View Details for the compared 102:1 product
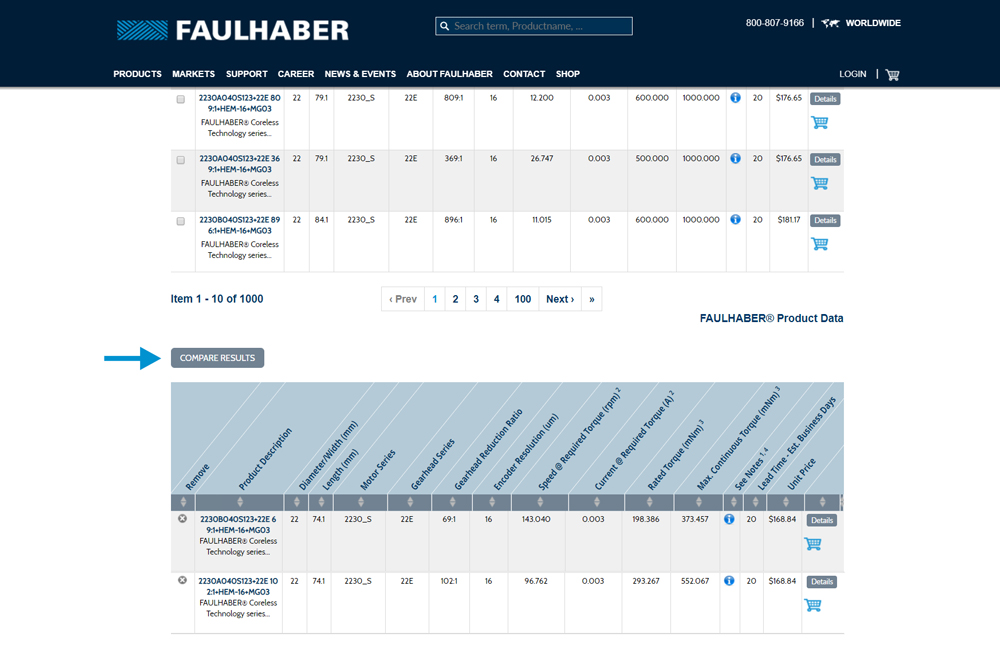 pos(822,582)
